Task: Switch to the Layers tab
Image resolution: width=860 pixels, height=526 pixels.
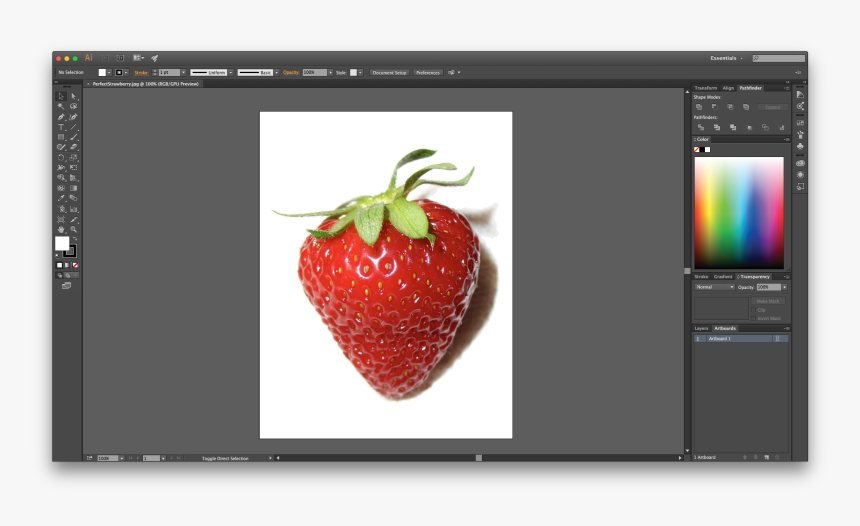Action: (701, 328)
